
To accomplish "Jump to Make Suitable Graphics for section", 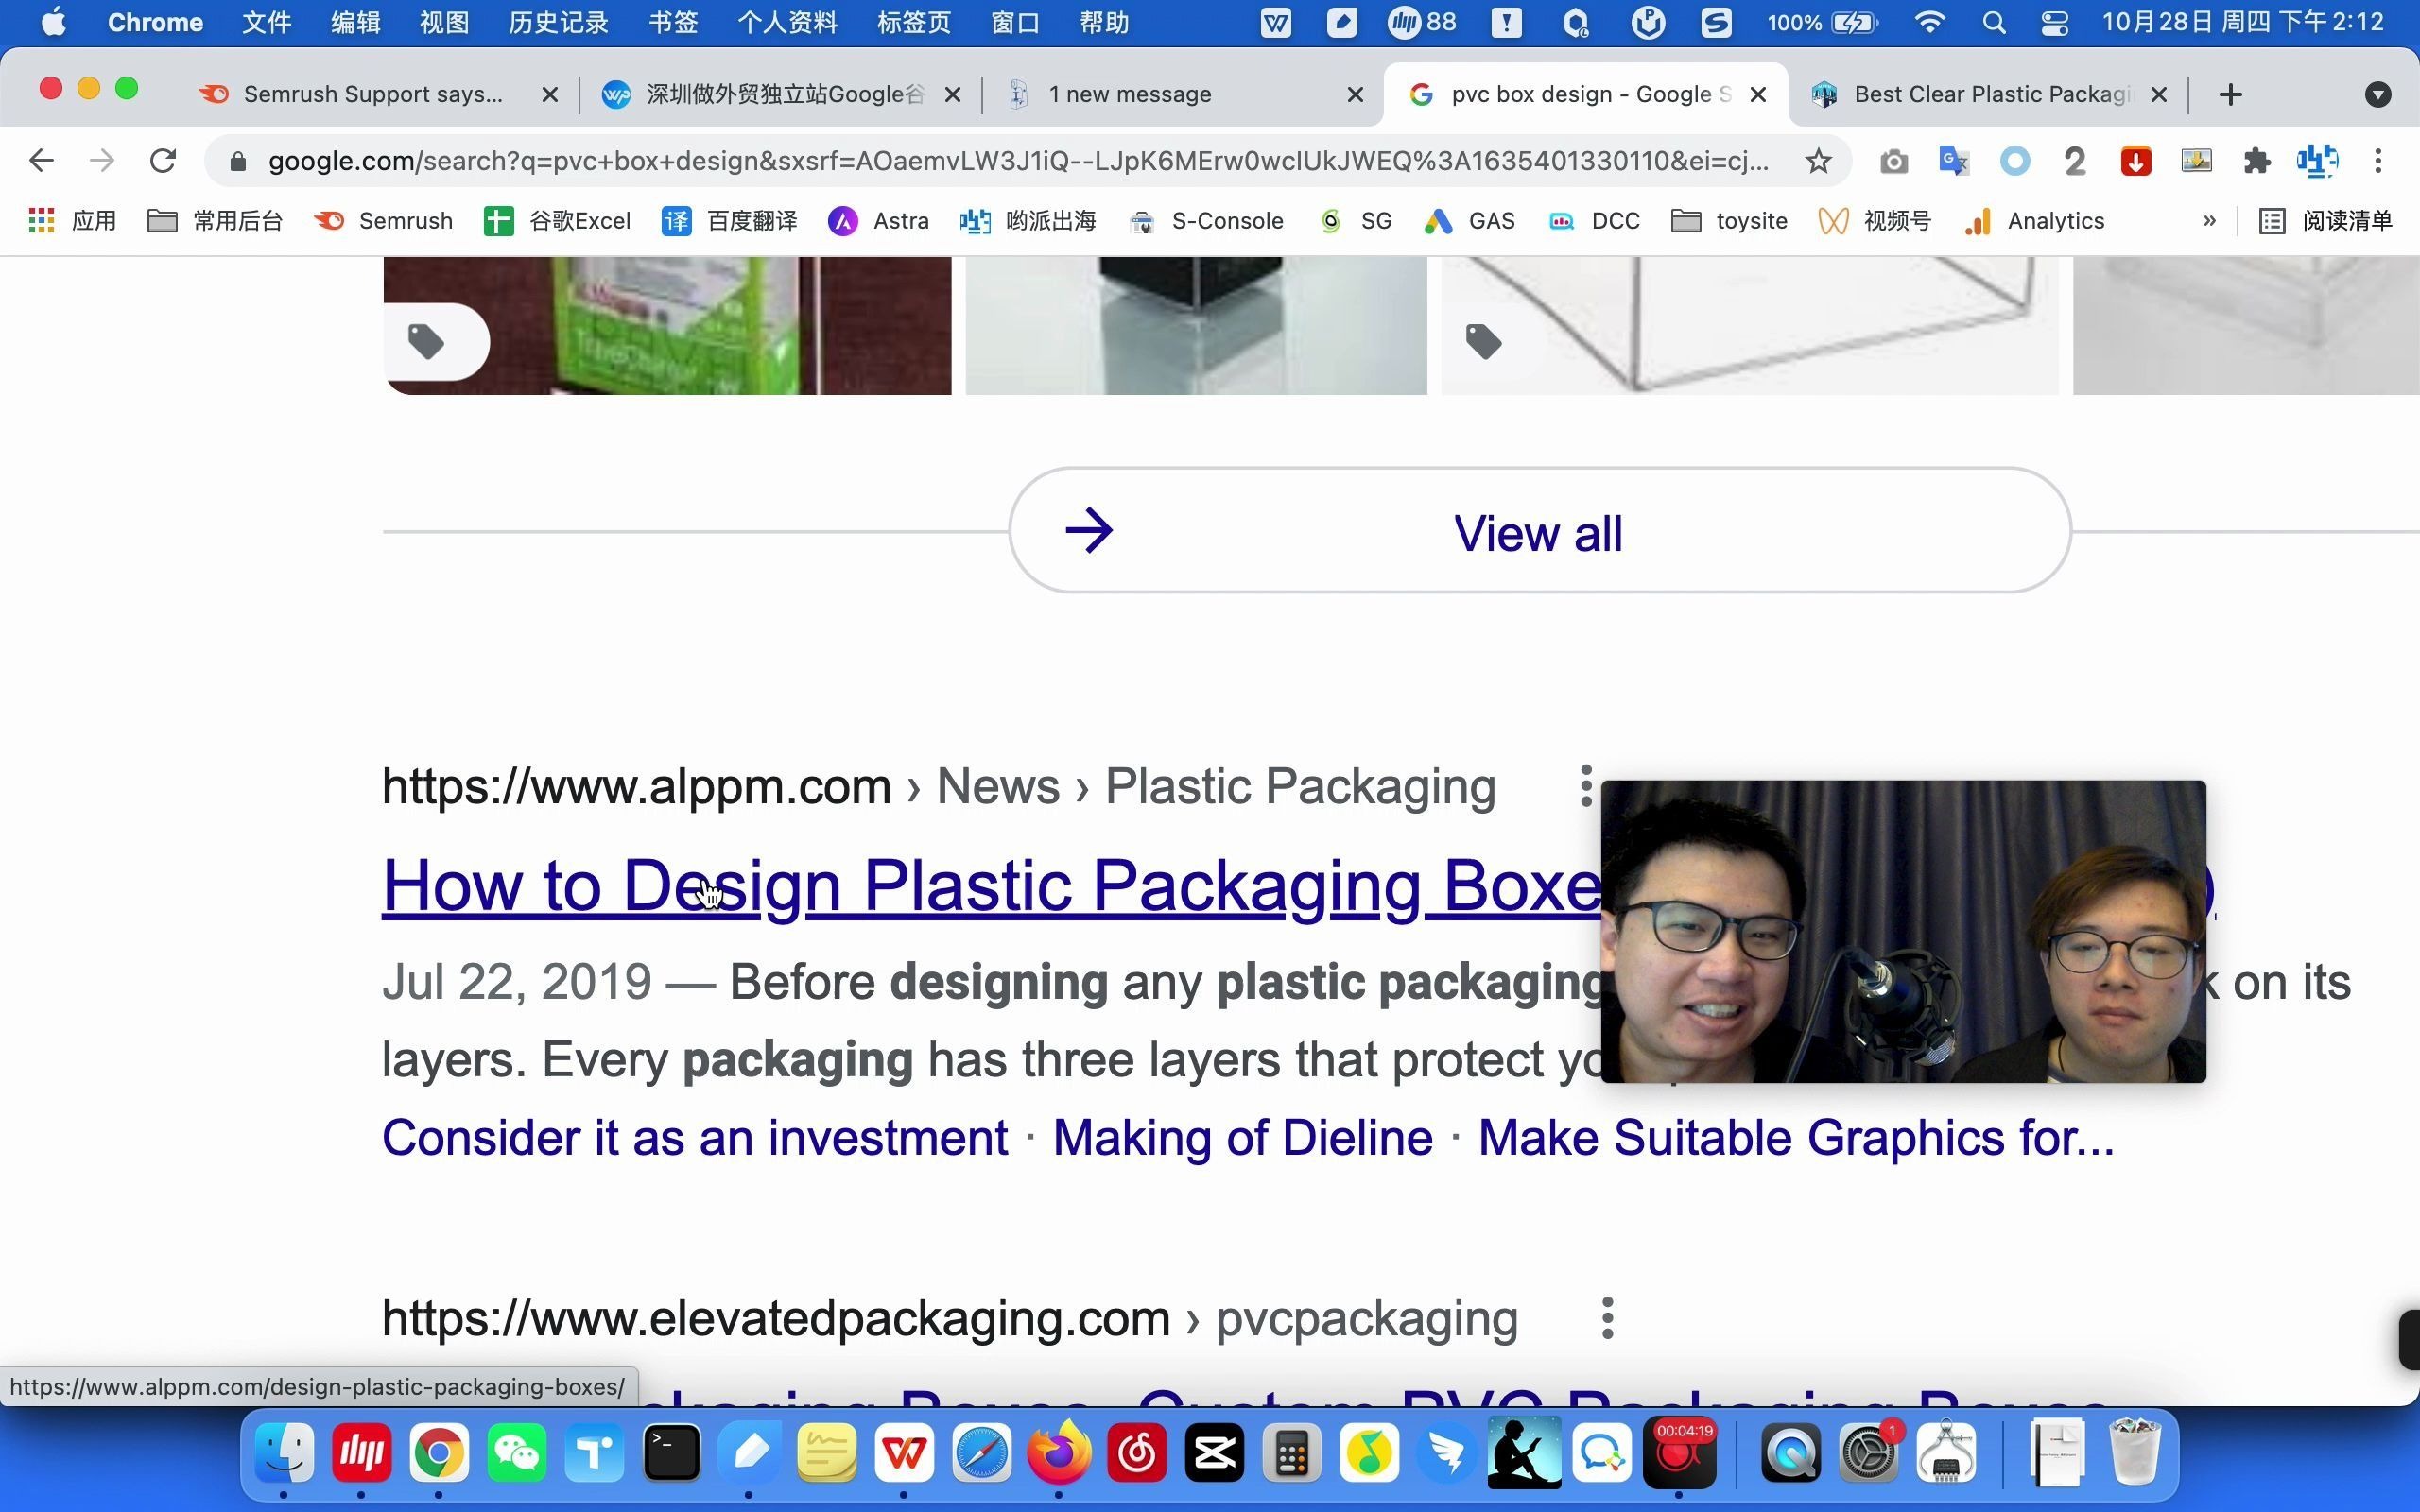I will (1796, 1138).
